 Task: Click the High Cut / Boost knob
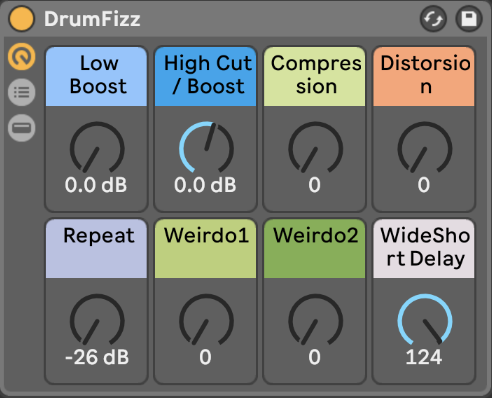[x=206, y=147]
